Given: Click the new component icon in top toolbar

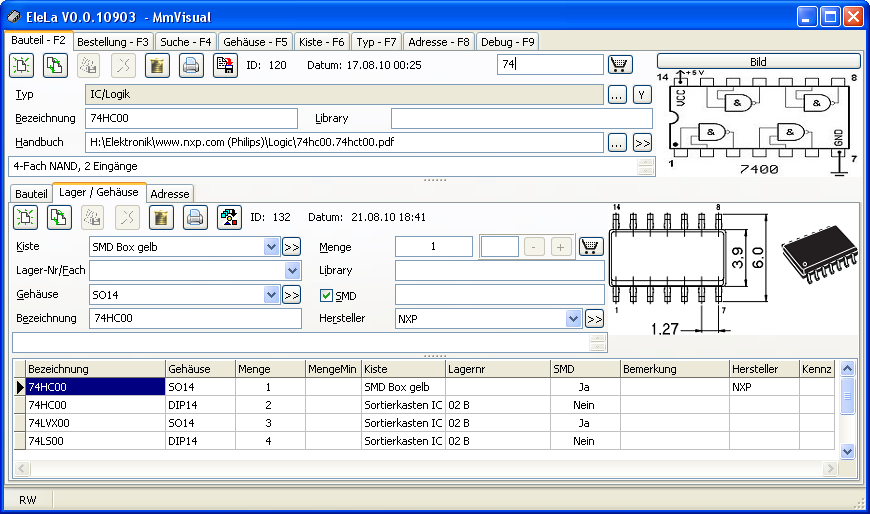Looking at the screenshot, I should 22,66.
